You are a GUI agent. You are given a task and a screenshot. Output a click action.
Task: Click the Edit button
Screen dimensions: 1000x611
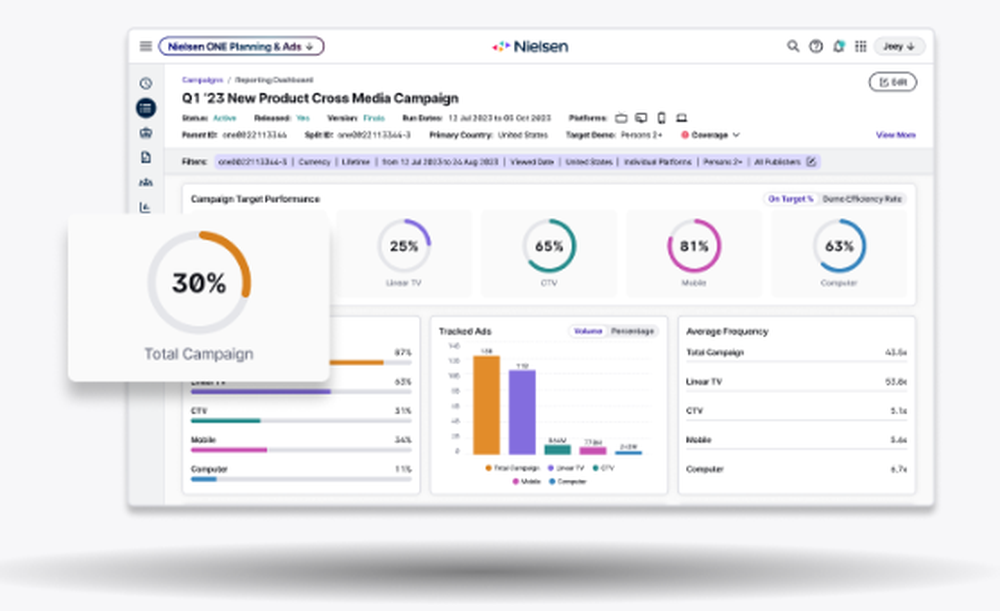tap(893, 82)
